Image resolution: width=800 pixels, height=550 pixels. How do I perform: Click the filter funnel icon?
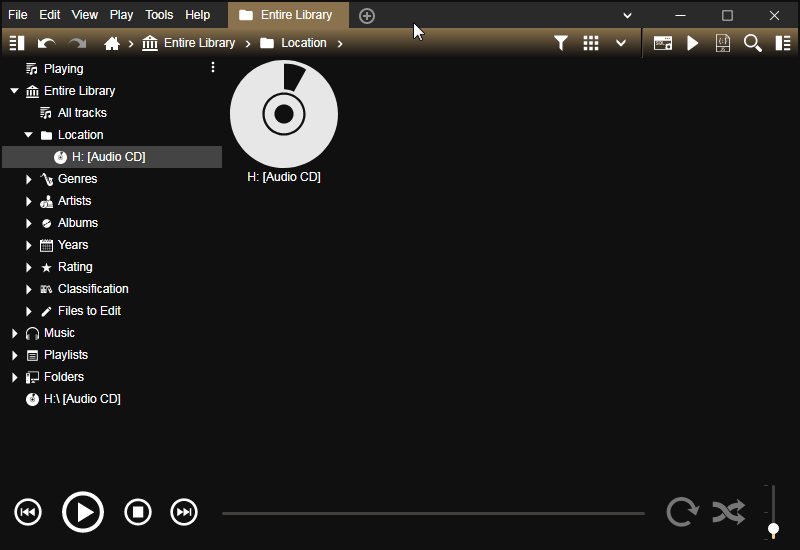(561, 43)
